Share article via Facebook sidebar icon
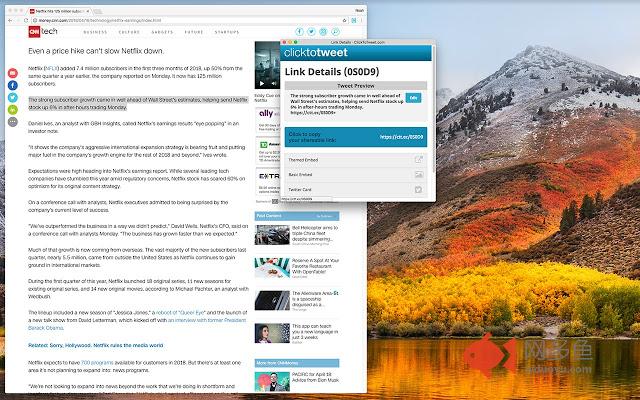Viewport: 640px width, 400px height. [x=13, y=85]
